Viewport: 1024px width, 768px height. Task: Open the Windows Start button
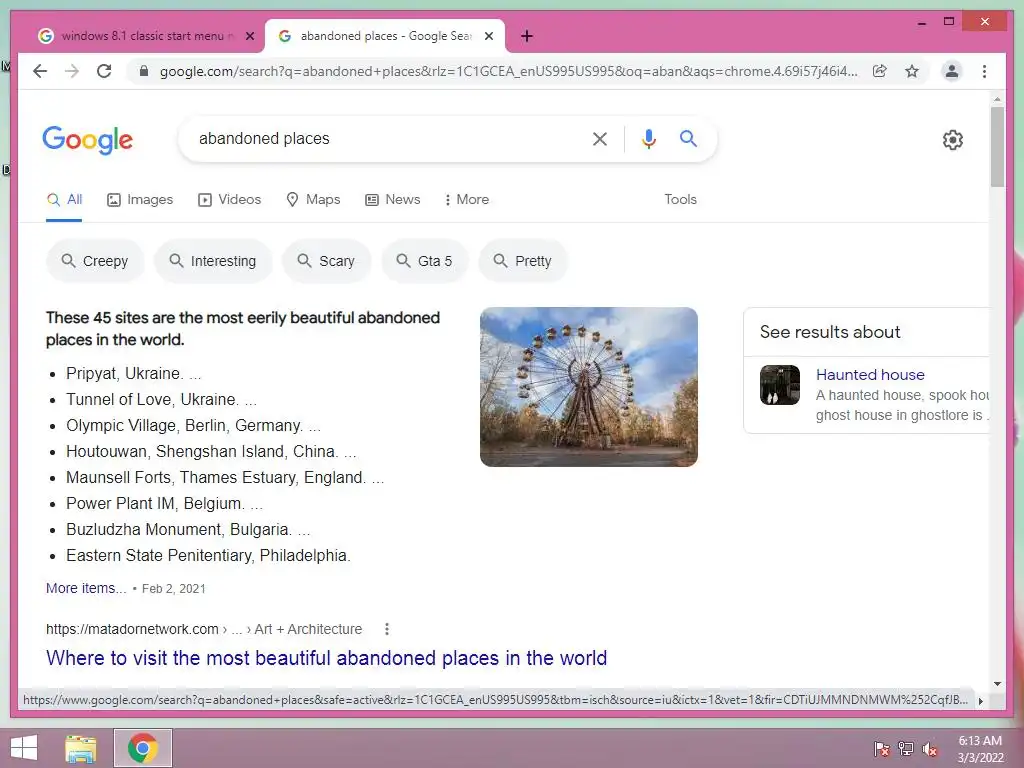(x=24, y=748)
